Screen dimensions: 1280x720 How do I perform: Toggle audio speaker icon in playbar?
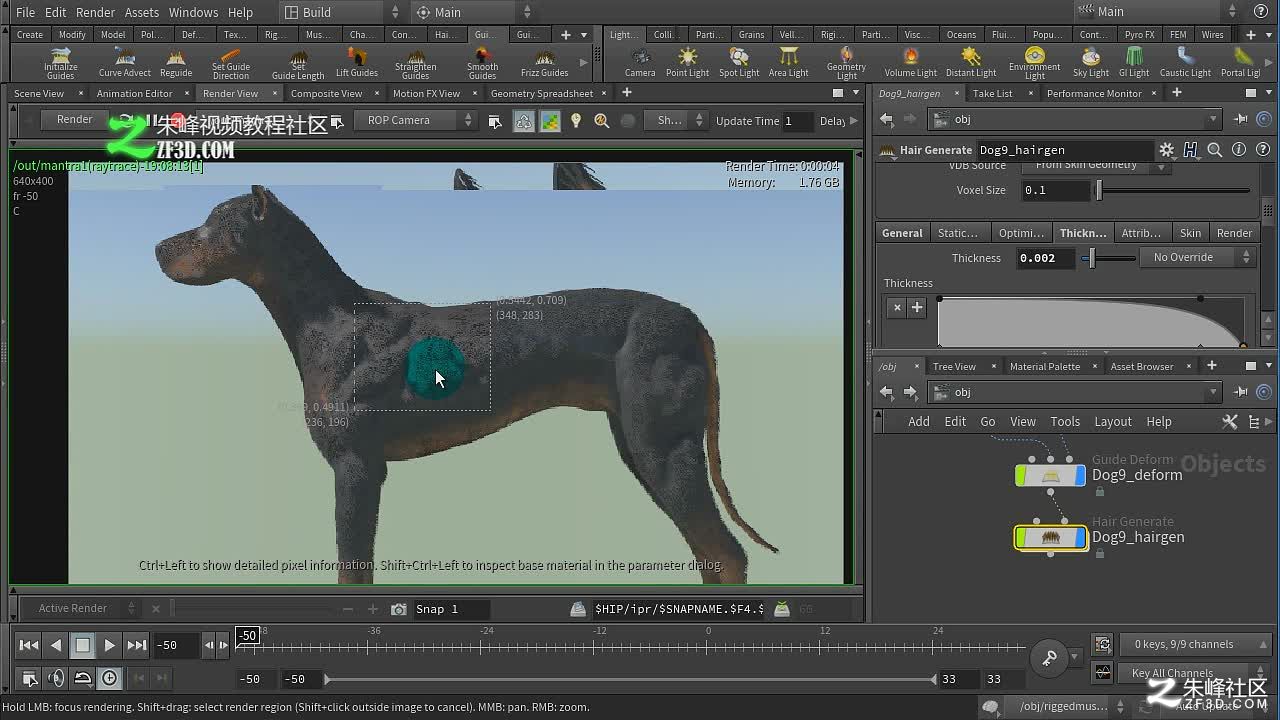pyautogui.click(x=56, y=678)
